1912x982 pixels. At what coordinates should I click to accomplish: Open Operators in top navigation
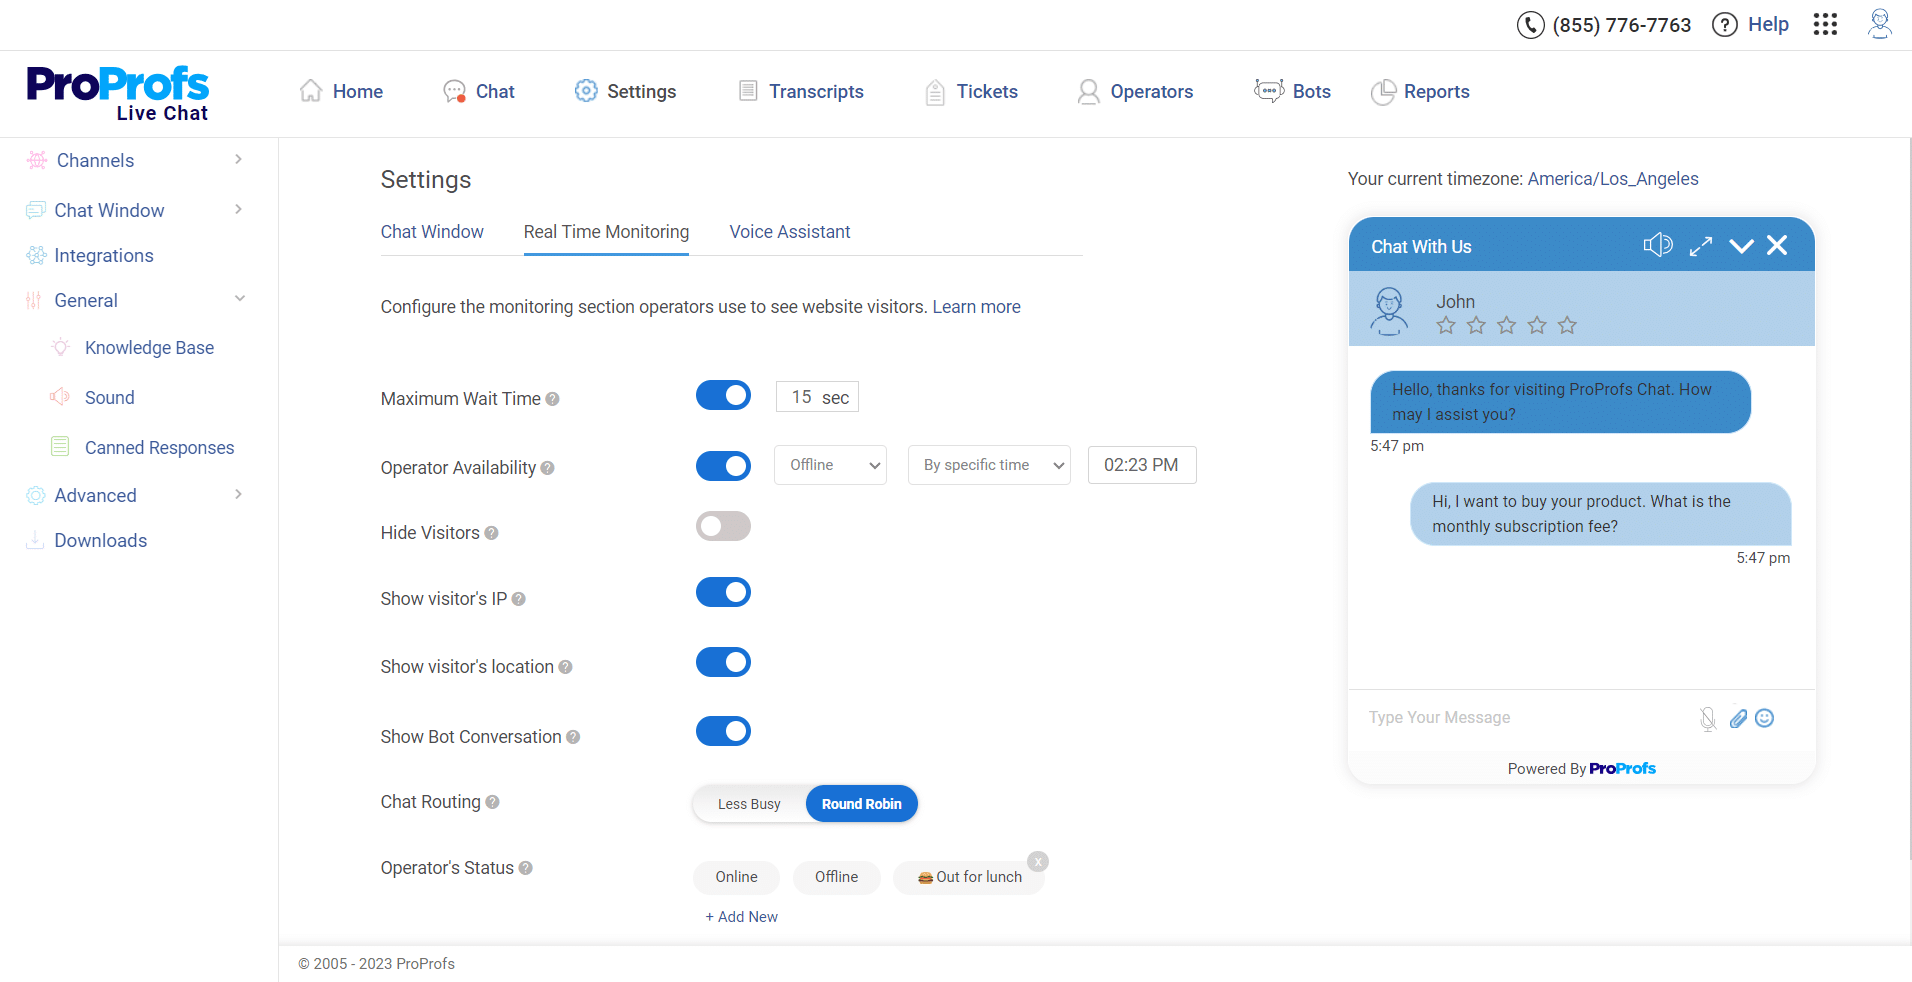[x=1136, y=92]
